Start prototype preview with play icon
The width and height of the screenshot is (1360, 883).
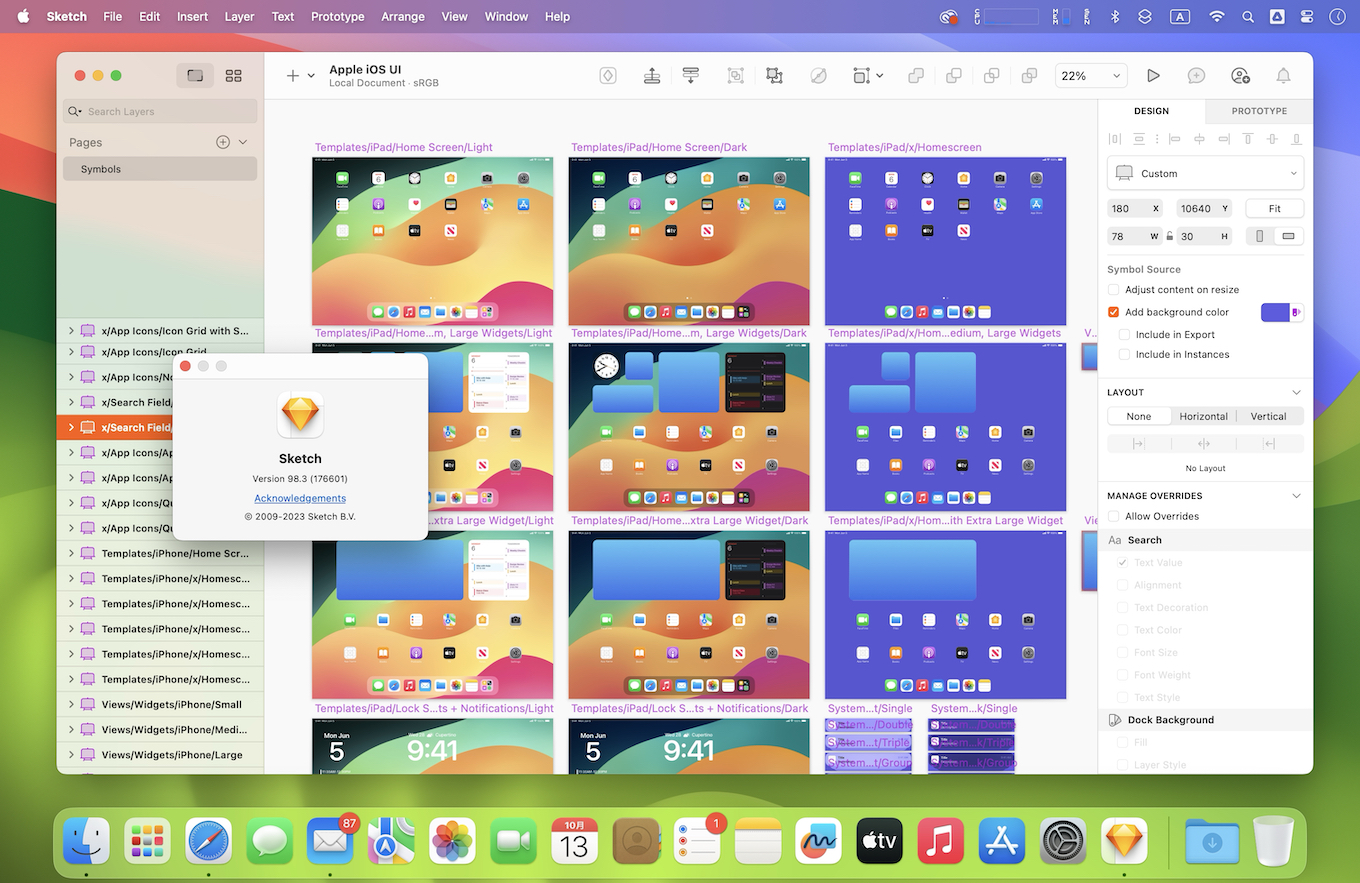coord(1153,76)
